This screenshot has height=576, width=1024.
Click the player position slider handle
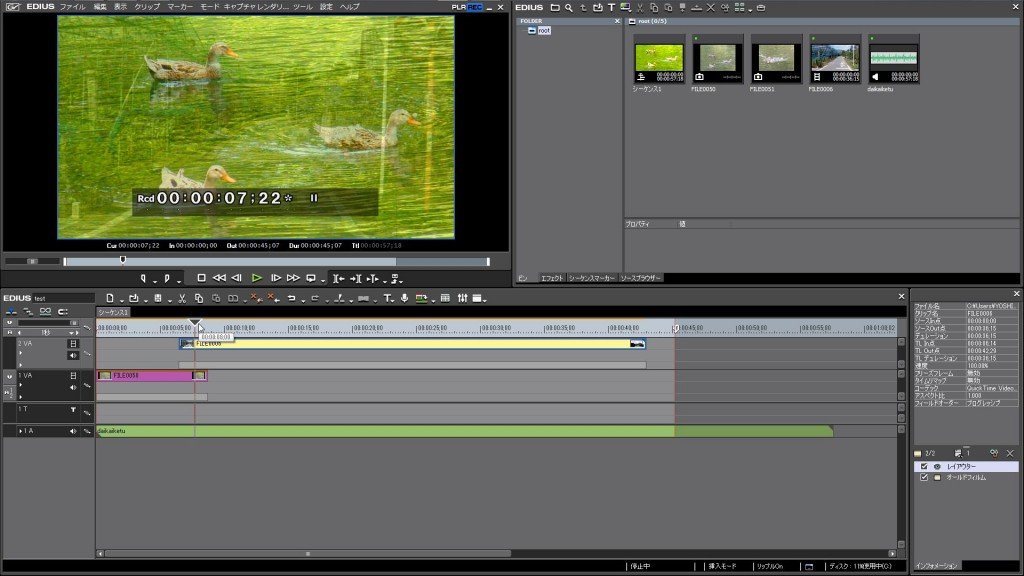pos(123,261)
